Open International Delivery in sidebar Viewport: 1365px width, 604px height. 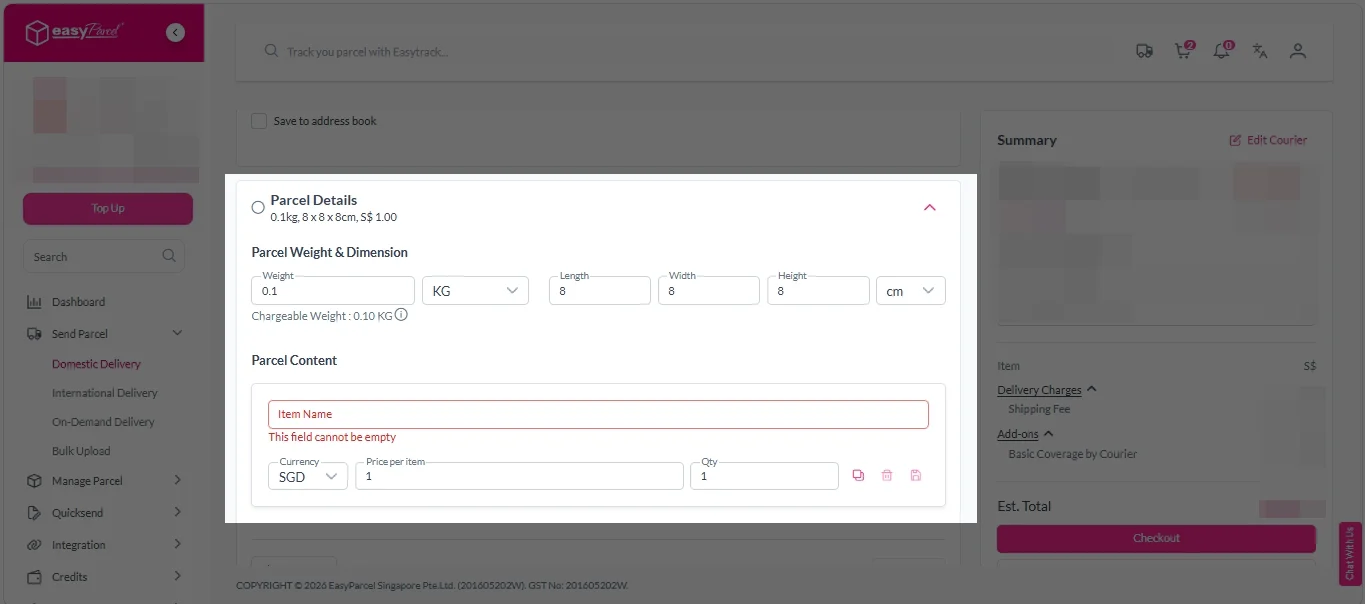pos(105,393)
